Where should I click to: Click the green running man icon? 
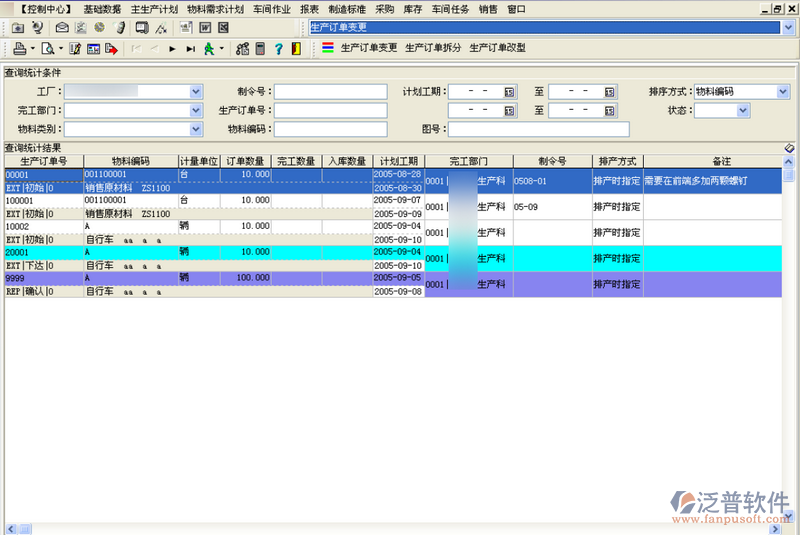click(209, 48)
